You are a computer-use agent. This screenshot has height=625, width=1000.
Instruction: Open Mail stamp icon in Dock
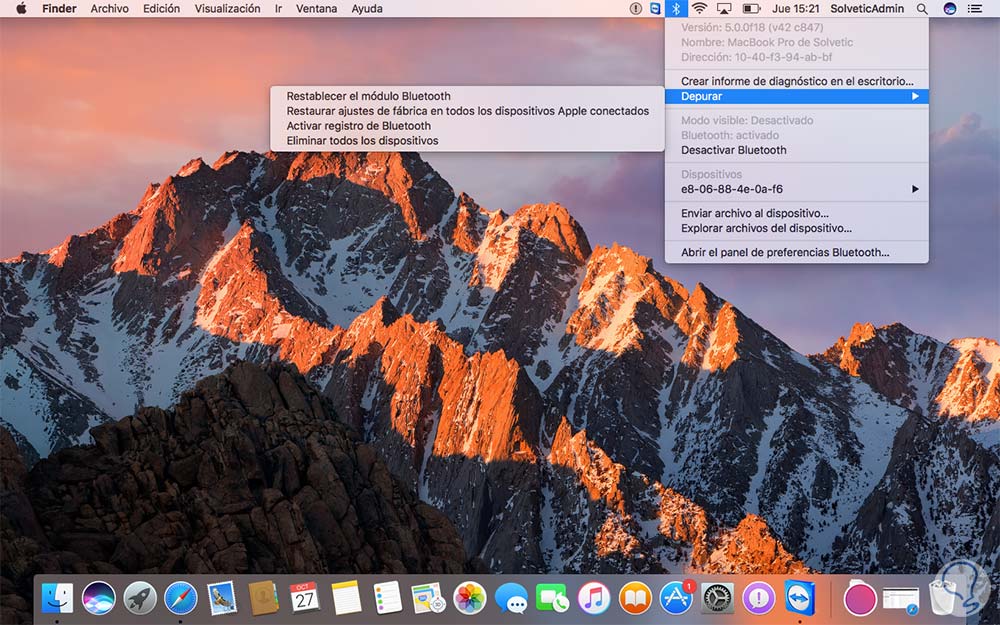[222, 598]
